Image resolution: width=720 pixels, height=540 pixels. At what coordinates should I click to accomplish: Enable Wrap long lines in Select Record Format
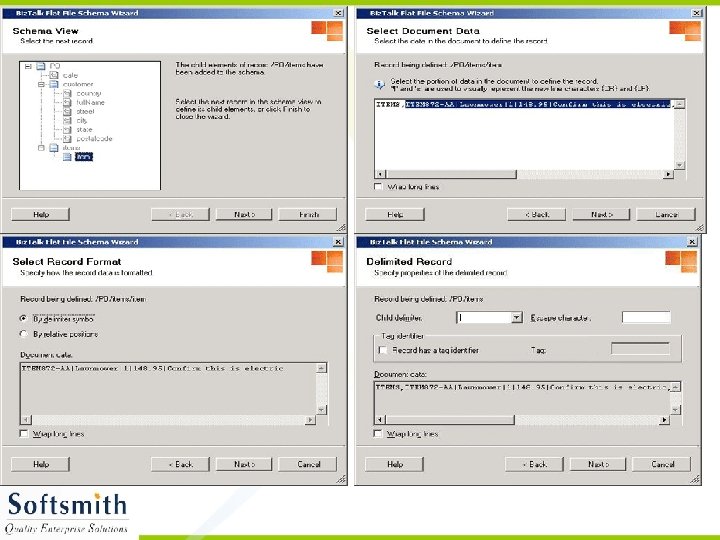(x=24, y=433)
